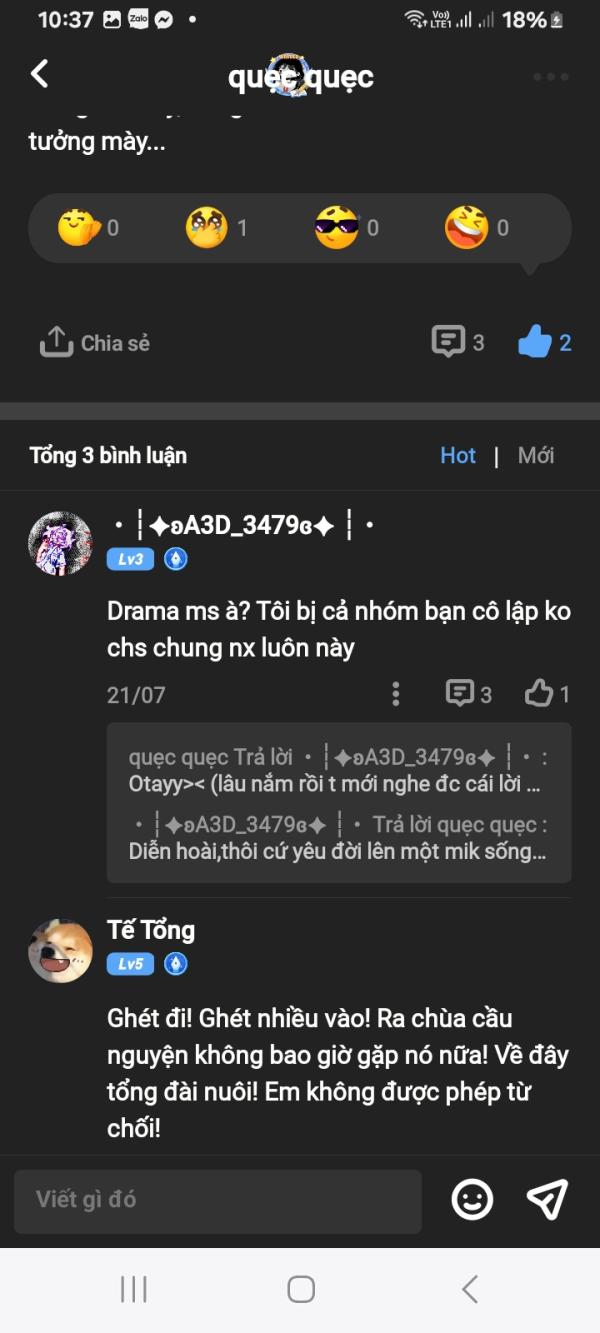
Task: React with the sunglasses emoji
Action: click(337, 228)
